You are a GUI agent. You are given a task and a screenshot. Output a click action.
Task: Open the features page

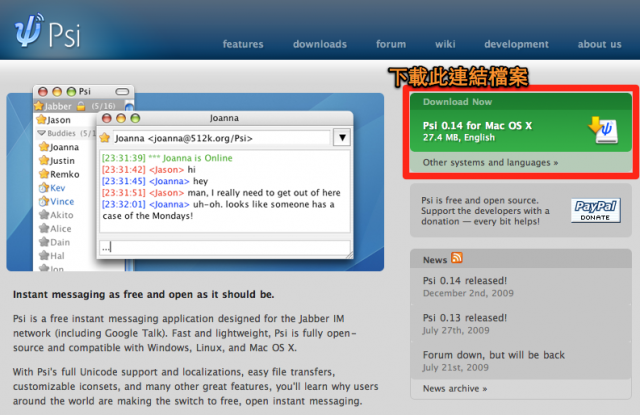coord(243,44)
